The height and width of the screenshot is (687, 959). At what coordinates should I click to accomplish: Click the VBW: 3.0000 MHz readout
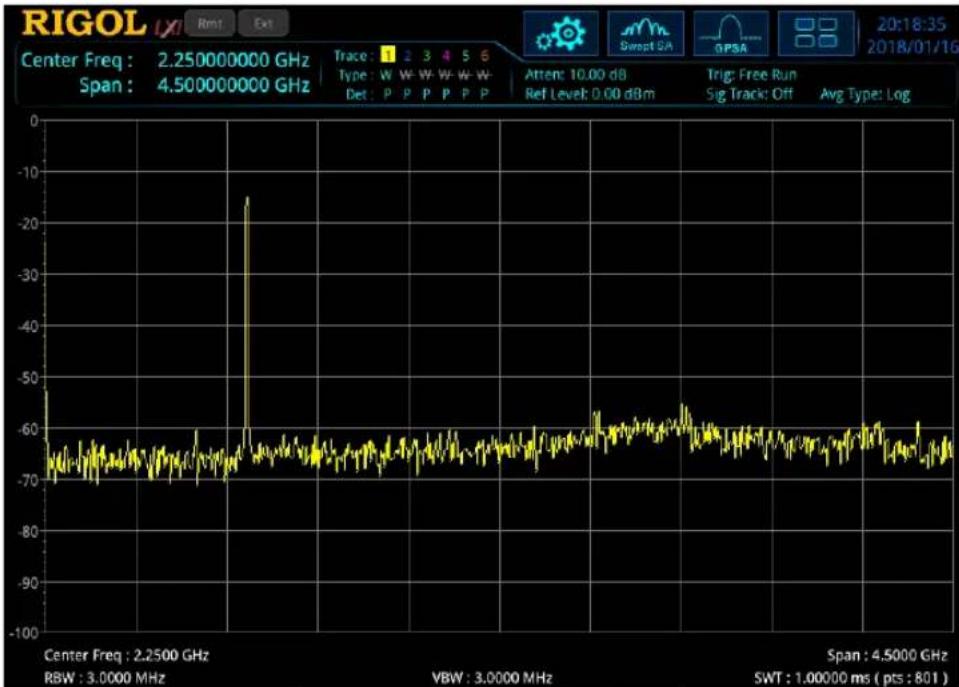tap(492, 678)
